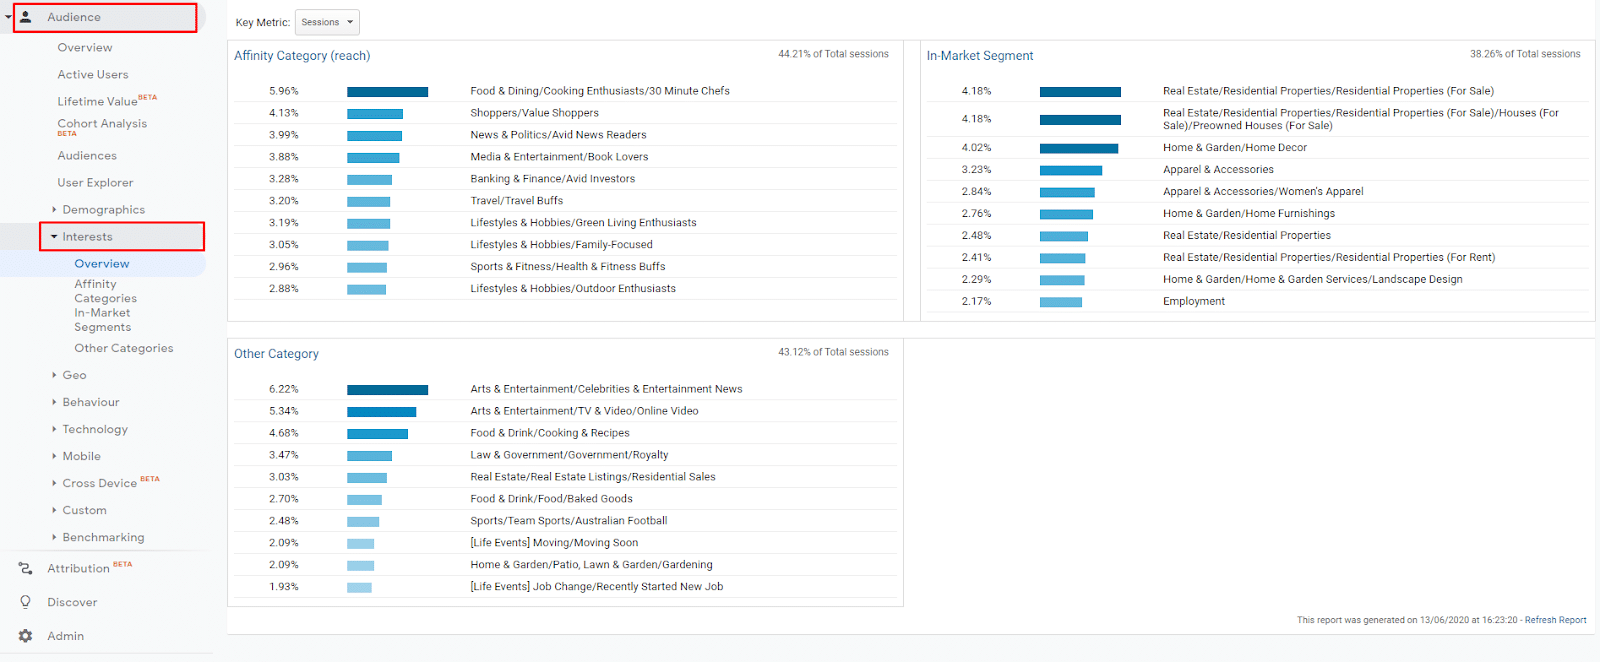Viewport: 1600px width, 662px height.
Task: Open In-Market Segment heading link
Action: tap(979, 56)
